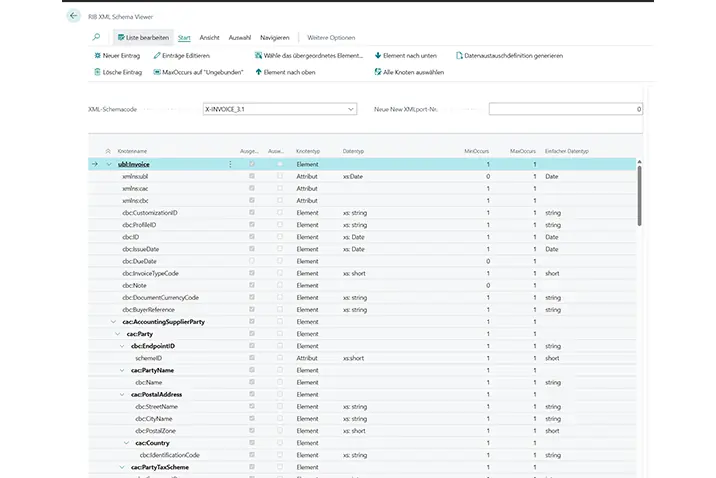
Task: Click the MaxOccurs auf Ungebunden icon
Action: tap(157, 72)
